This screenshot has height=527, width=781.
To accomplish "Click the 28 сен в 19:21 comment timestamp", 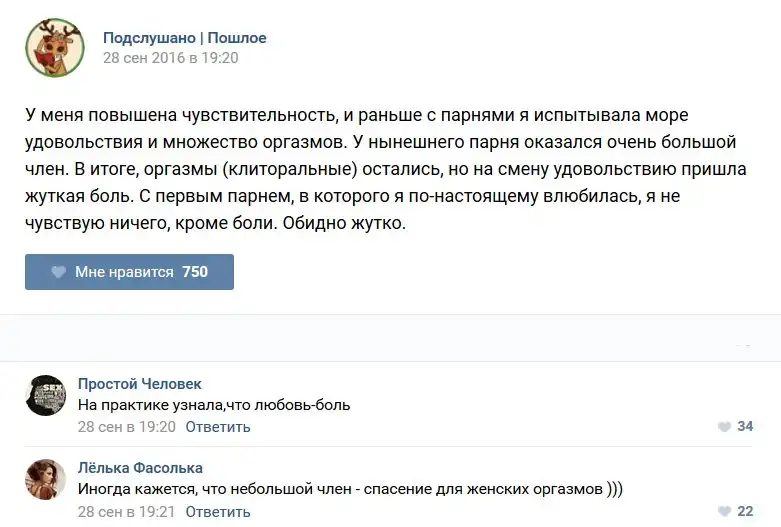I will [127, 511].
